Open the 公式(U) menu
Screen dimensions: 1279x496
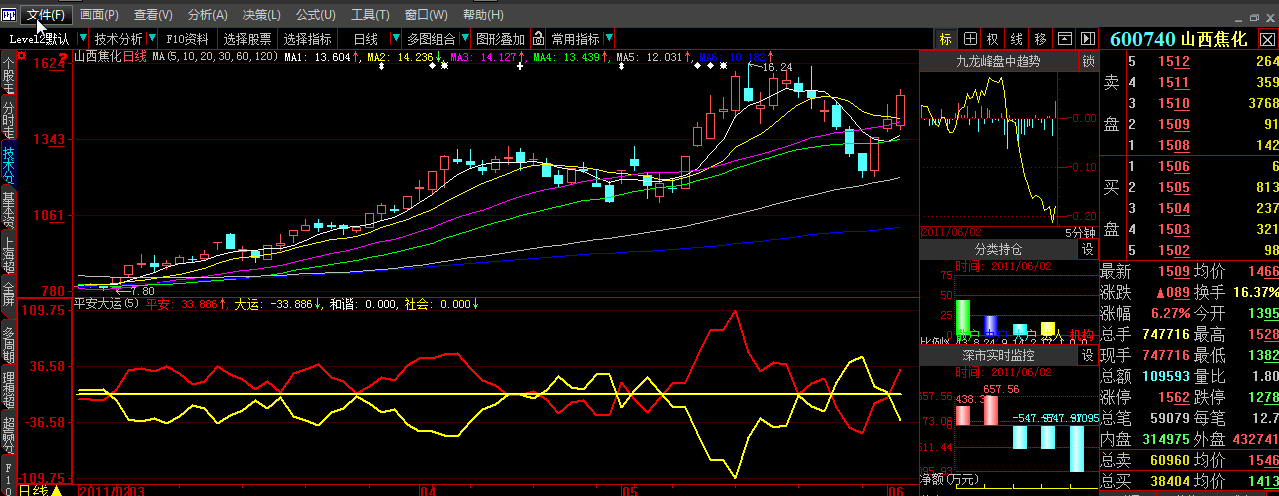click(315, 15)
